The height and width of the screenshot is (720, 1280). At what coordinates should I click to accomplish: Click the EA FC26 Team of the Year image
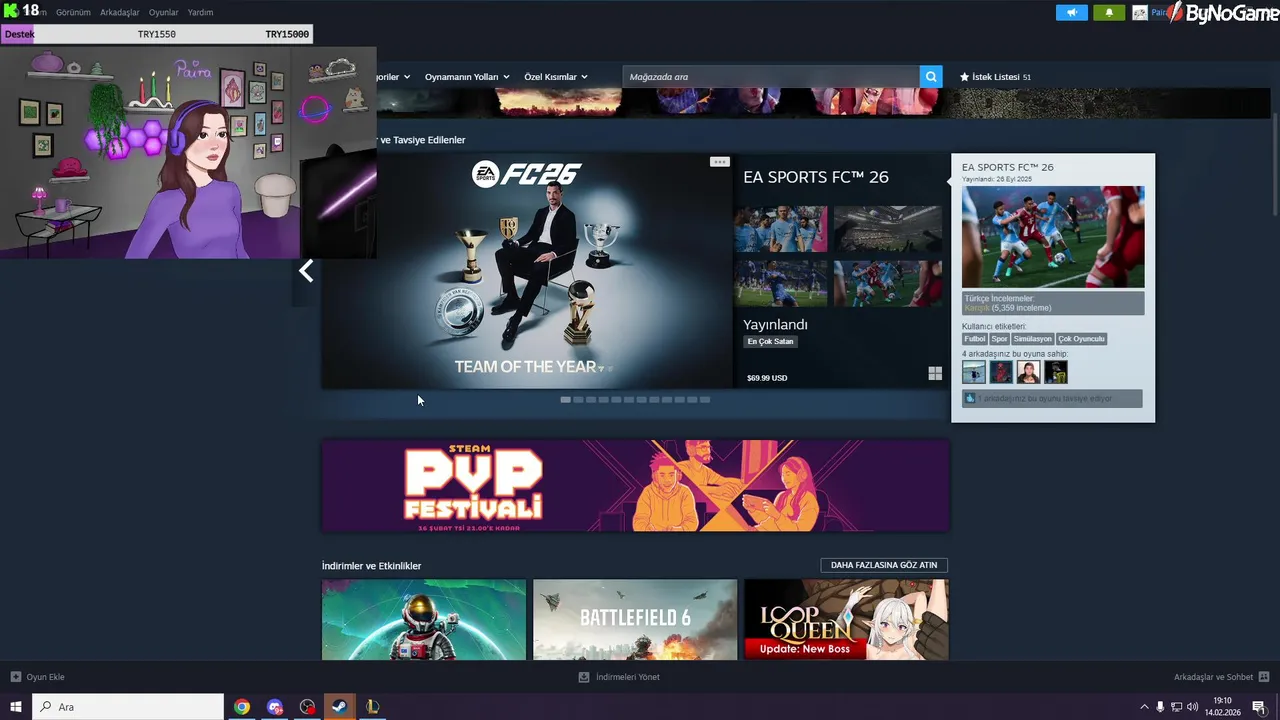[527, 271]
